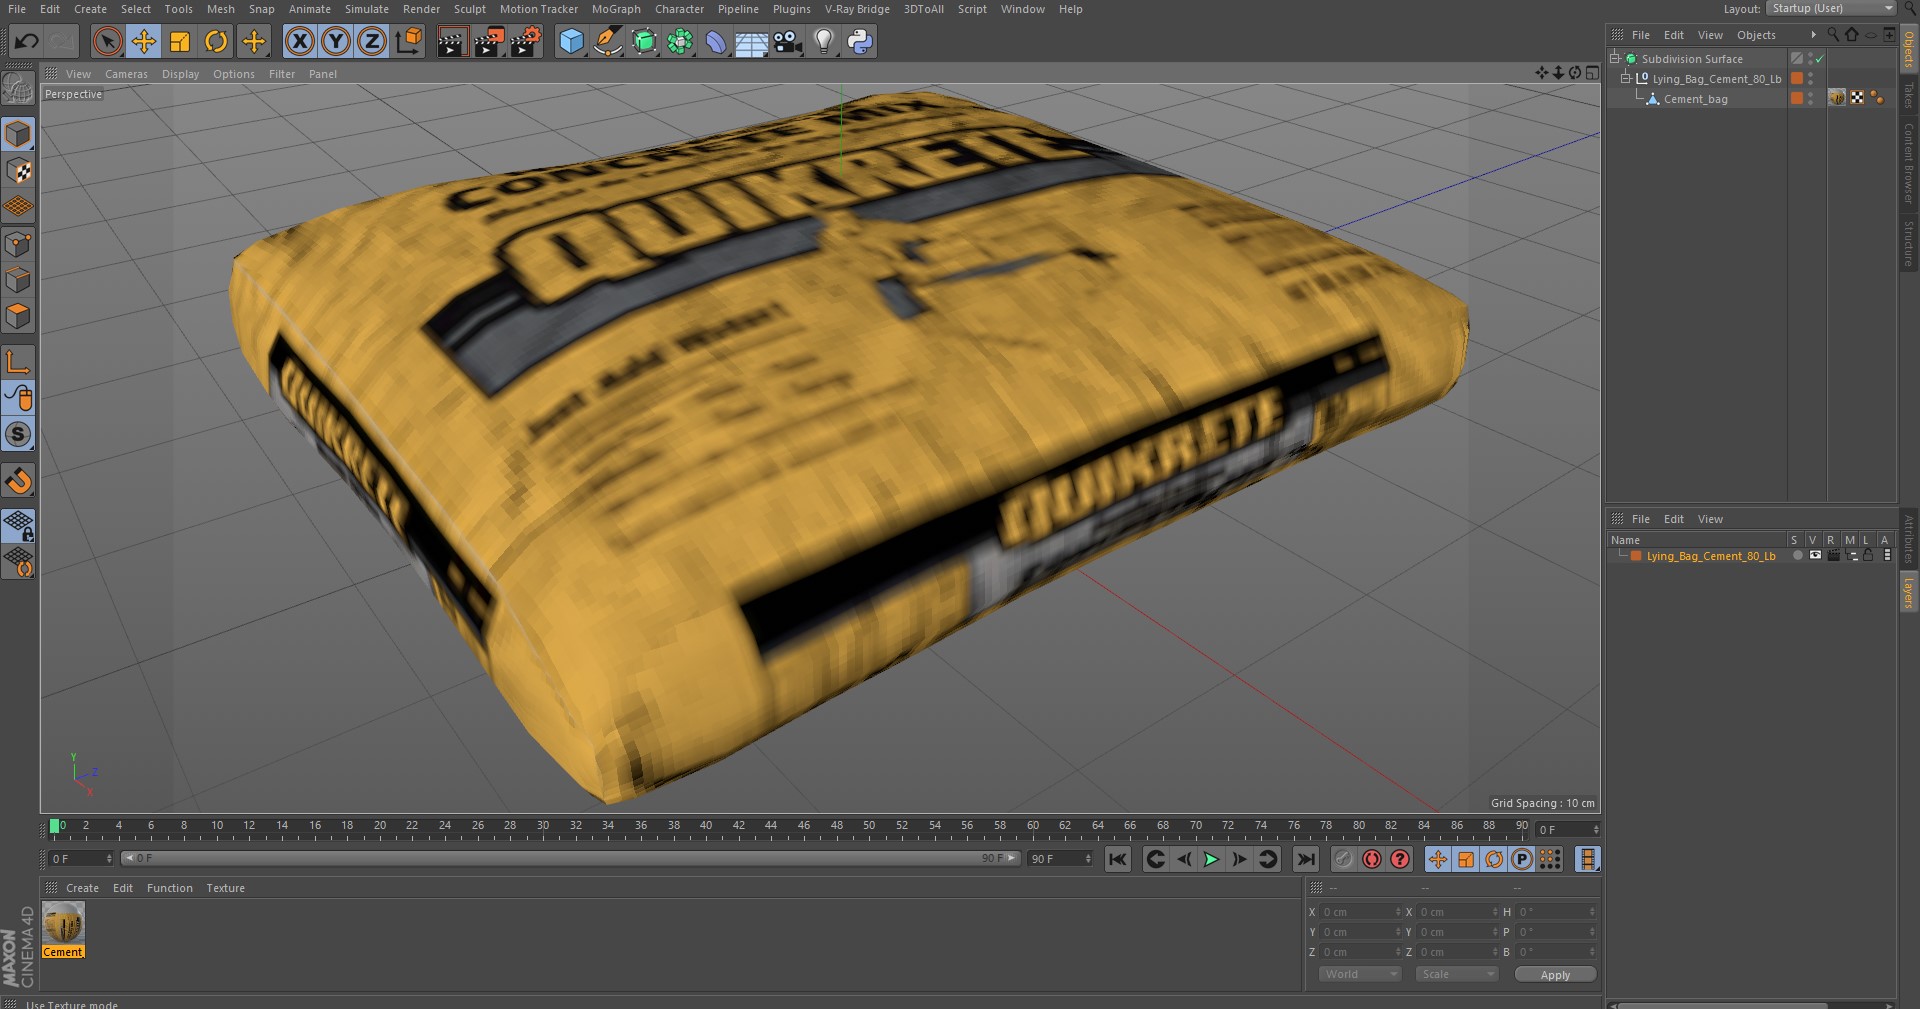Toggle the layer visibility eye icon
Screen dimensions: 1920x1009
1815,556
